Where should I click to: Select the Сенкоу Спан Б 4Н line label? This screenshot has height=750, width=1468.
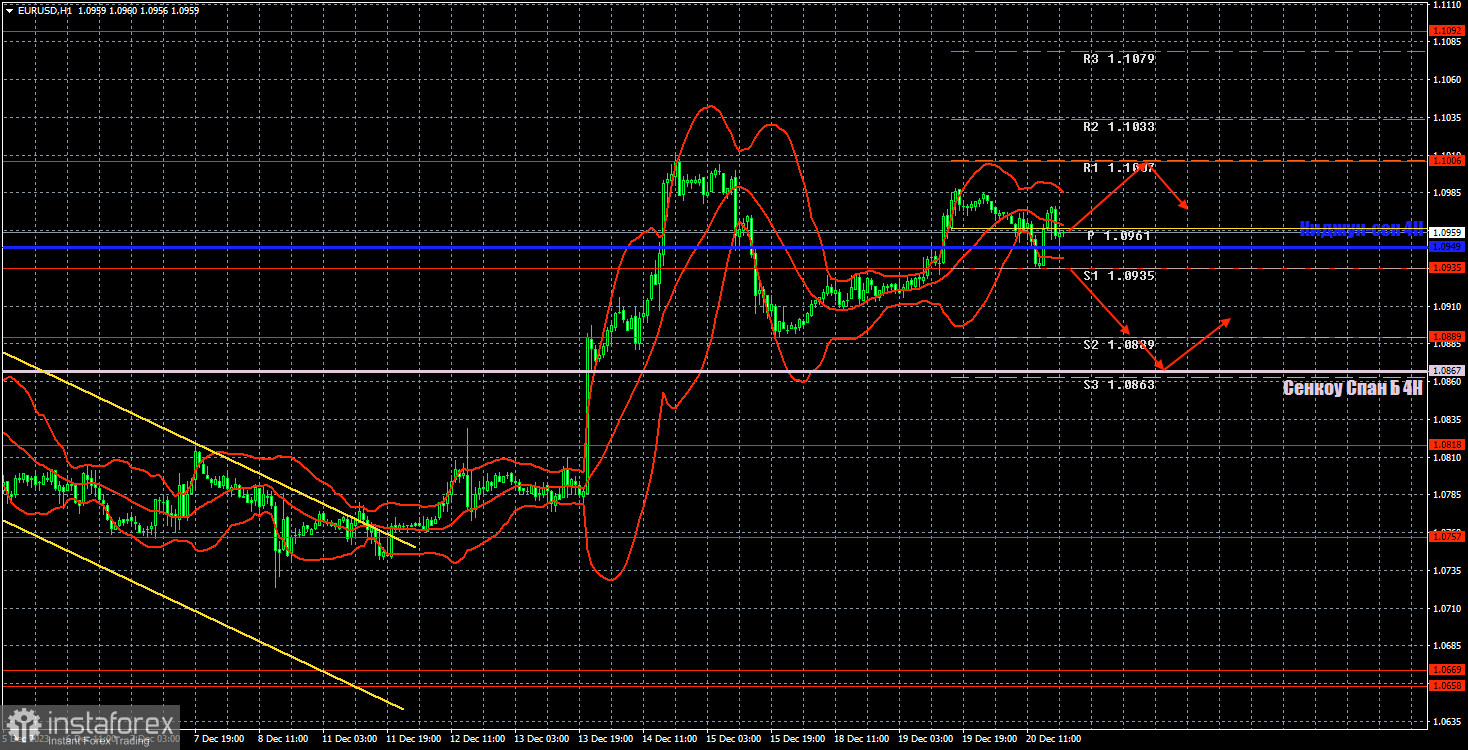[x=1352, y=388]
